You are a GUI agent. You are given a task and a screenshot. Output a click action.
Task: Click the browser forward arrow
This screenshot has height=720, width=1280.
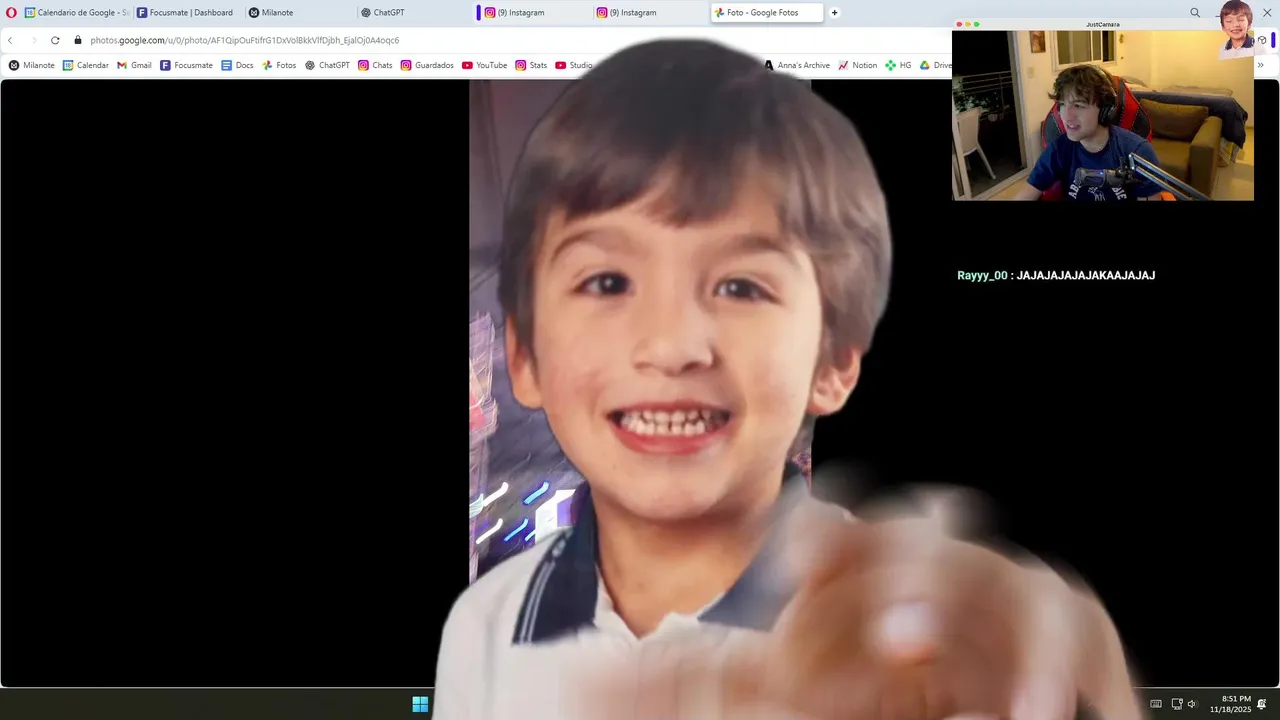pyautogui.click(x=33, y=40)
